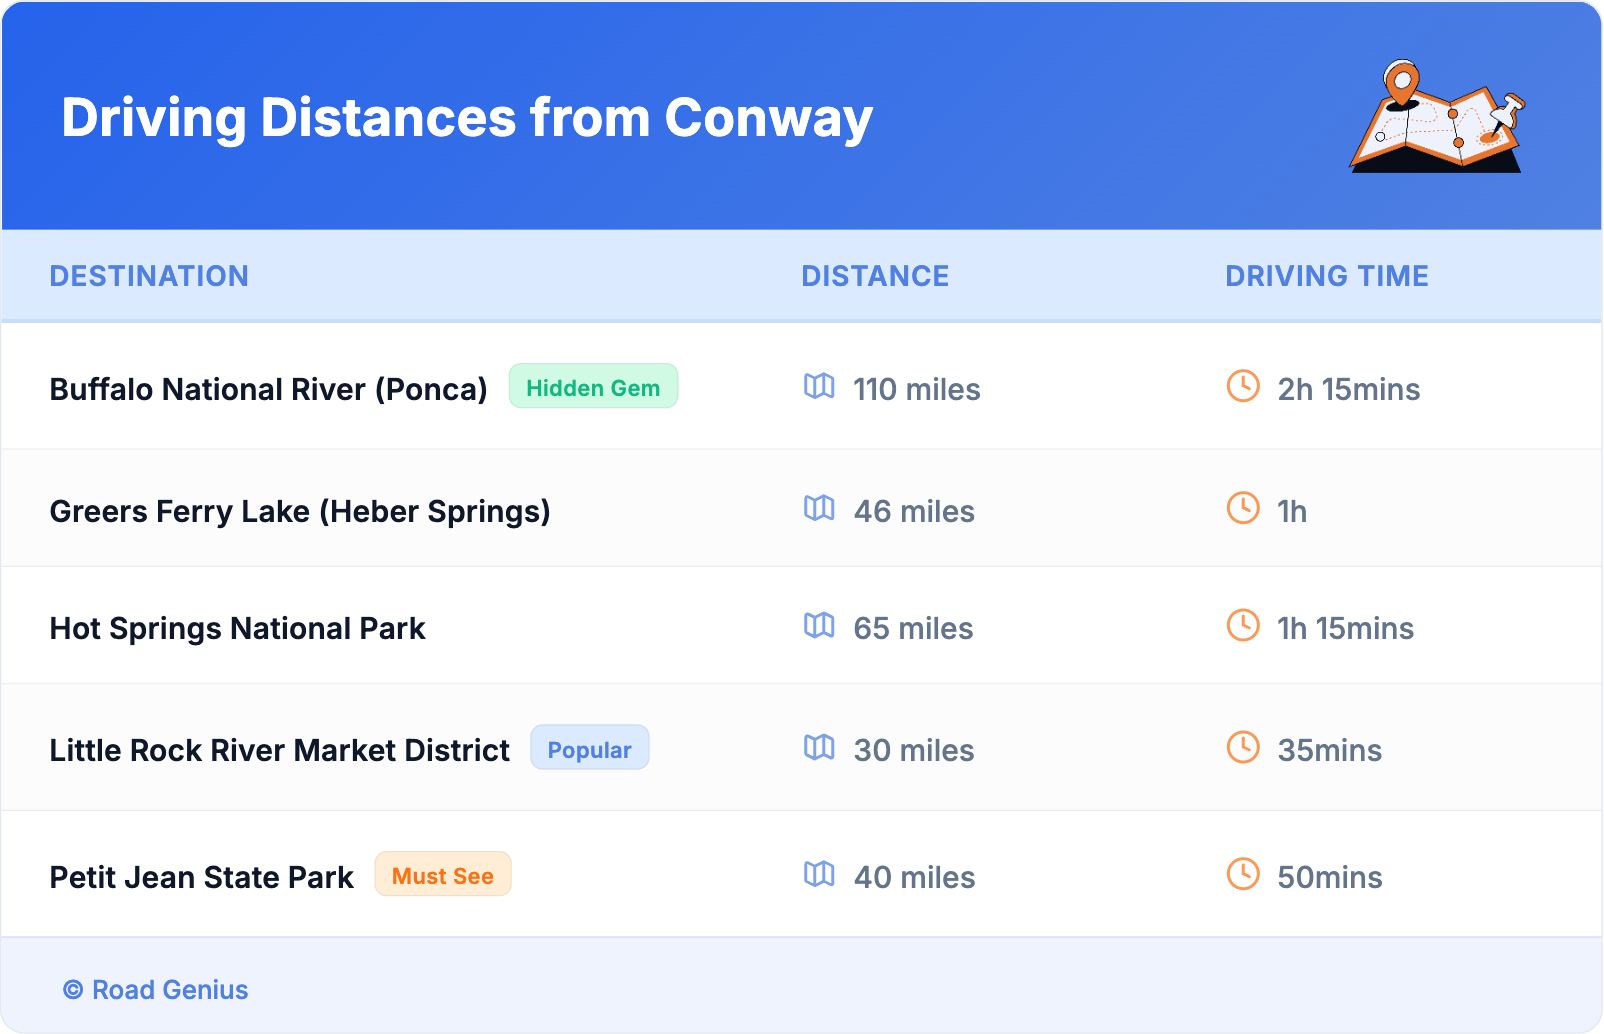This screenshot has width=1604, height=1034.
Task: Click the clock icon beside 35mins
Action: point(1243,747)
